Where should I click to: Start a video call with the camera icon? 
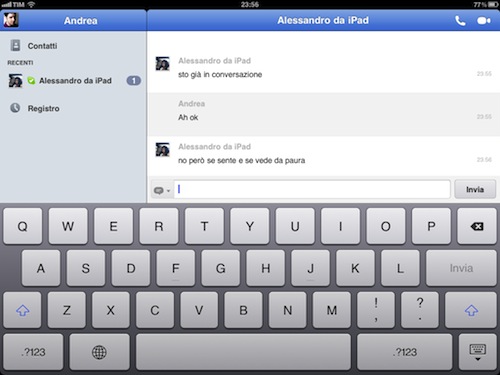(x=484, y=21)
